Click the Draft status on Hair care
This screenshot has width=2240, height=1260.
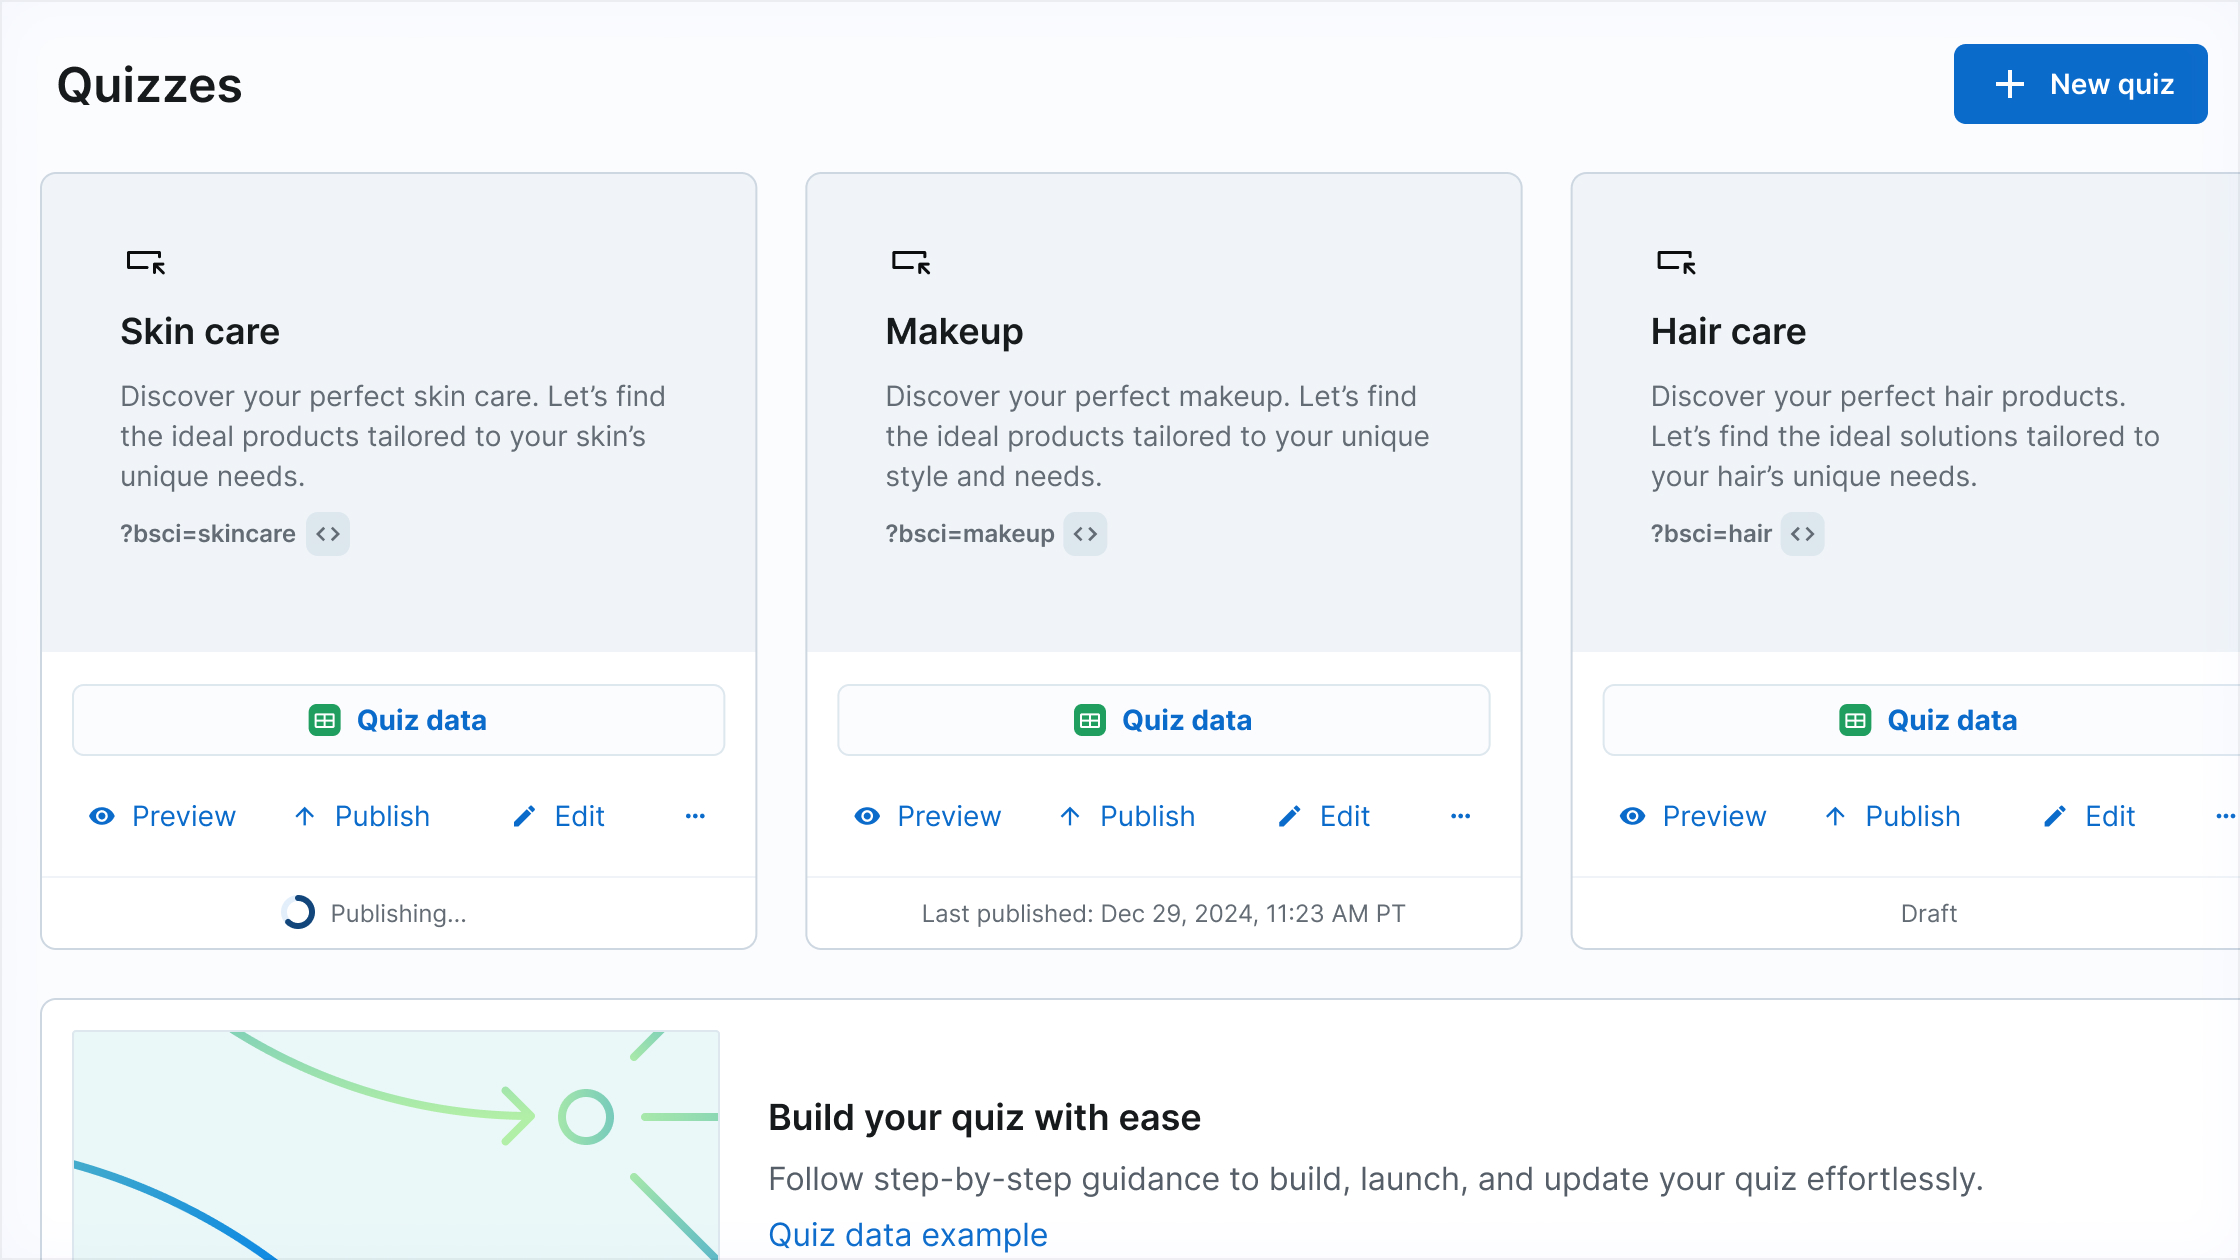[1928, 913]
